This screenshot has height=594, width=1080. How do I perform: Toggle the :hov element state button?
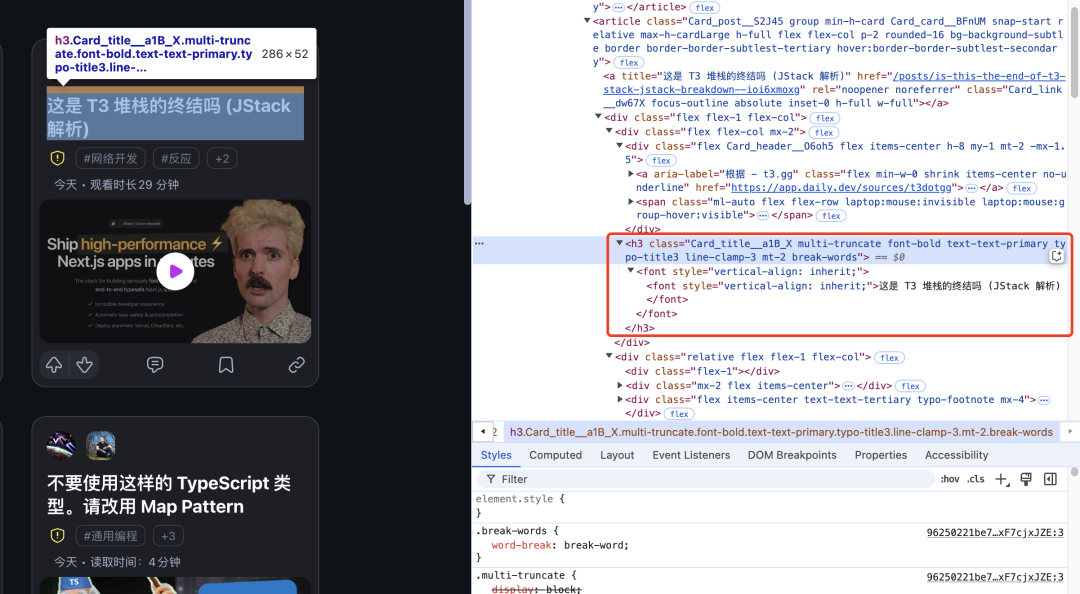[x=950, y=479]
